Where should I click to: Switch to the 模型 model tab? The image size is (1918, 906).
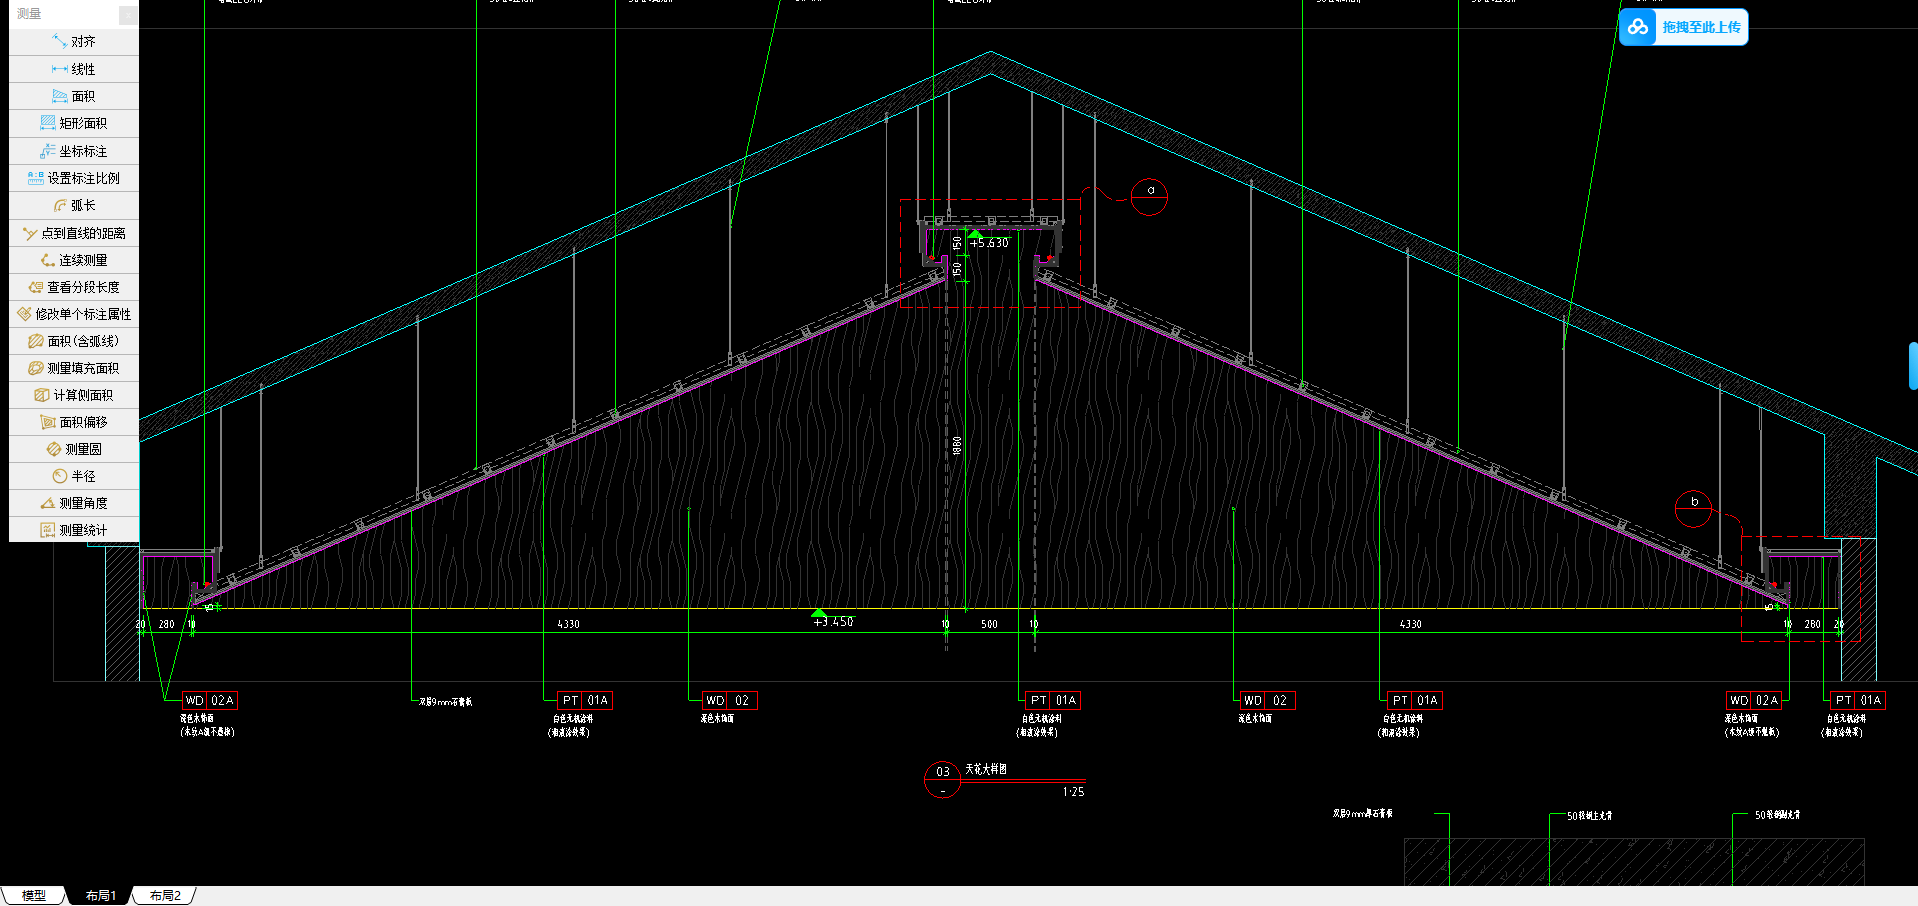34,895
